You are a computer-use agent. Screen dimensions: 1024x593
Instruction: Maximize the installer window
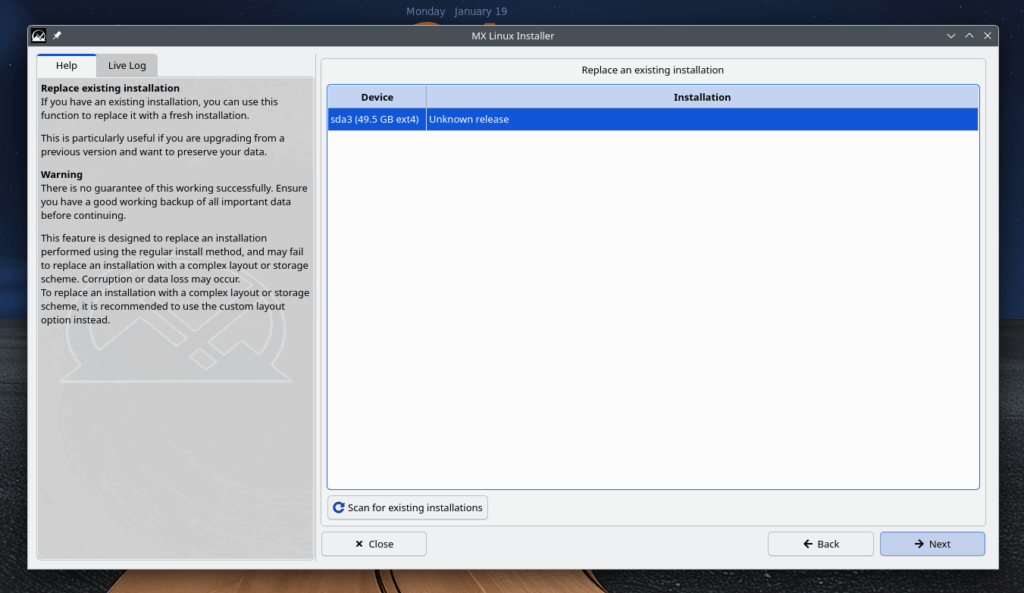(x=969, y=36)
